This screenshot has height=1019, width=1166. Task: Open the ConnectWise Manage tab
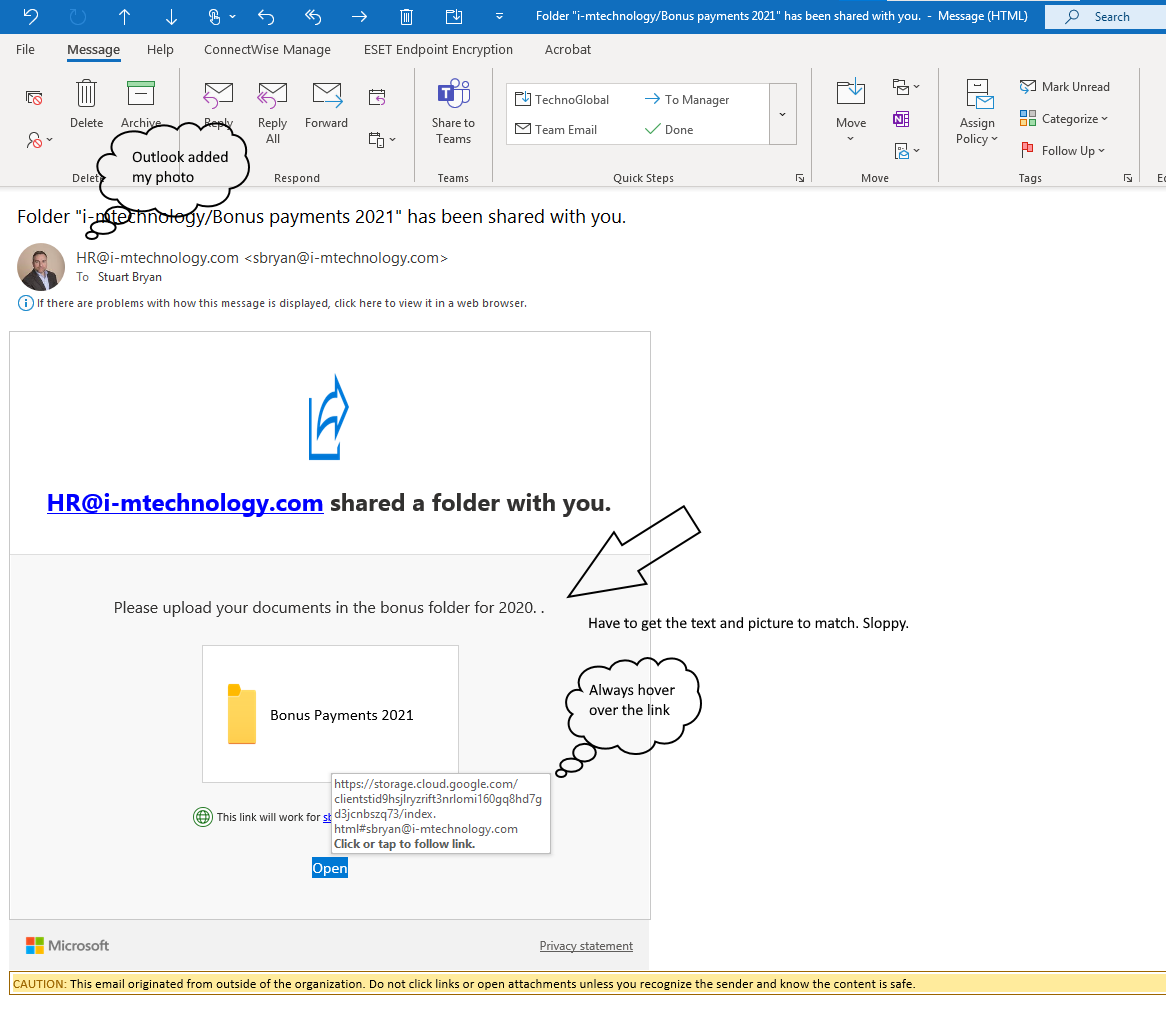pos(267,49)
